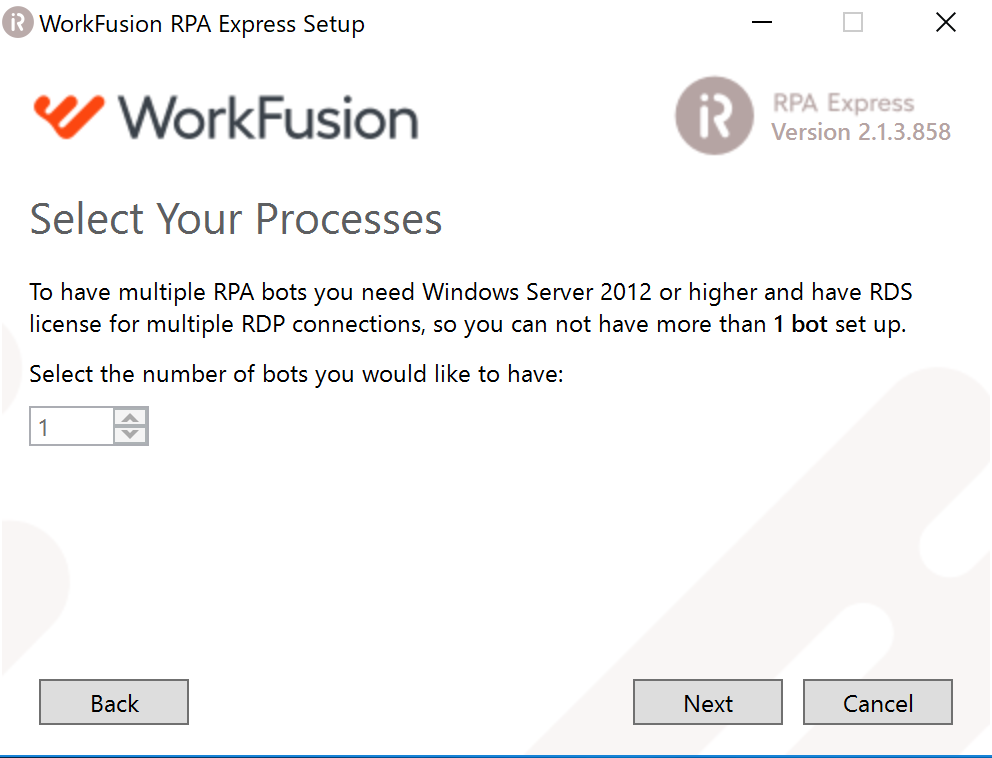Click the WorkFusion RPA Express Setup title text
This screenshot has width=992, height=758.
click(x=200, y=23)
